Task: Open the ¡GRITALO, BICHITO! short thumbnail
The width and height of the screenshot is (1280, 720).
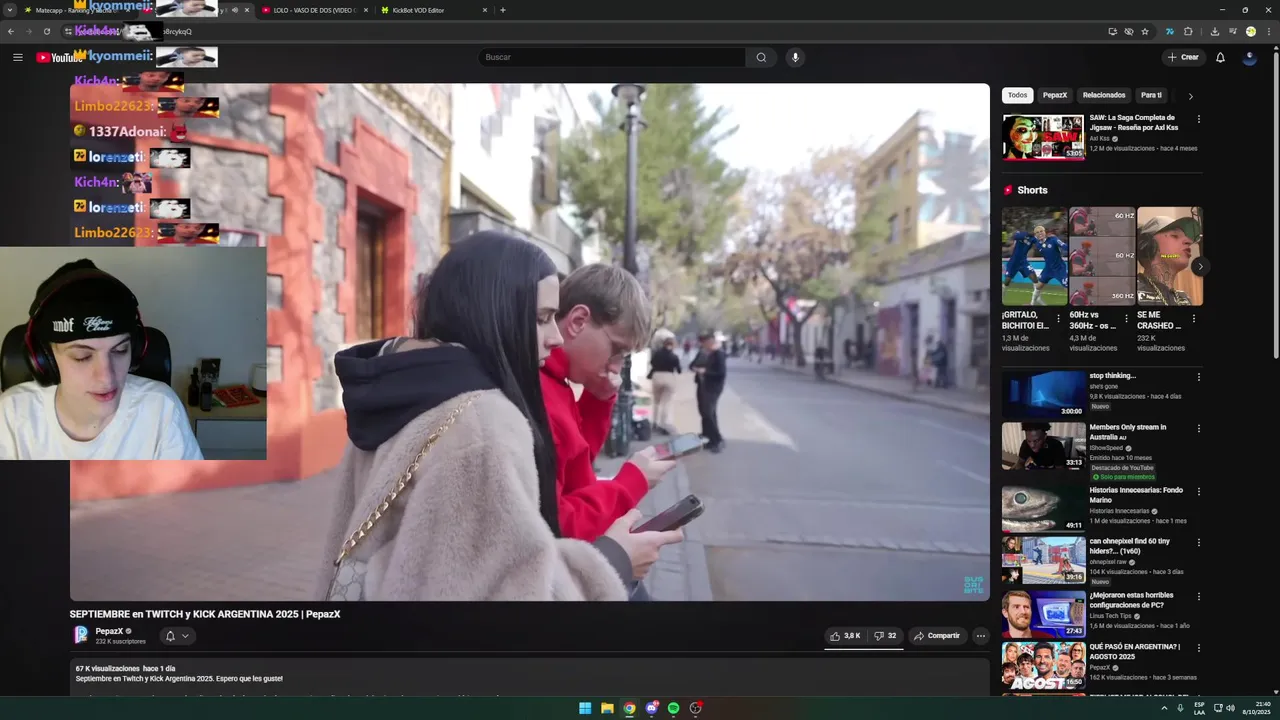Action: click(1034, 256)
